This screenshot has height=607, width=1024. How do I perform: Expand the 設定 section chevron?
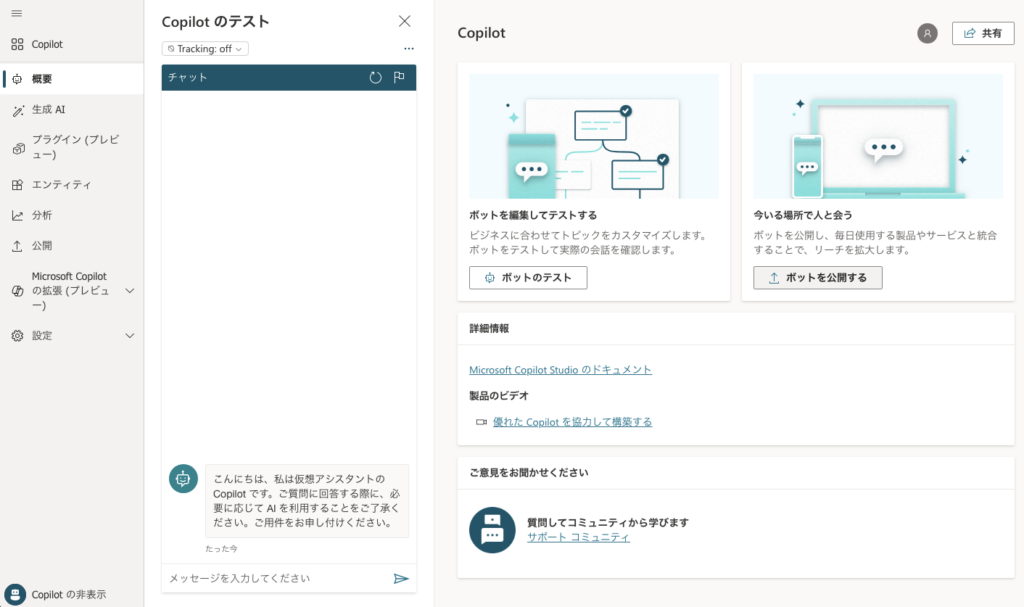[x=129, y=336]
